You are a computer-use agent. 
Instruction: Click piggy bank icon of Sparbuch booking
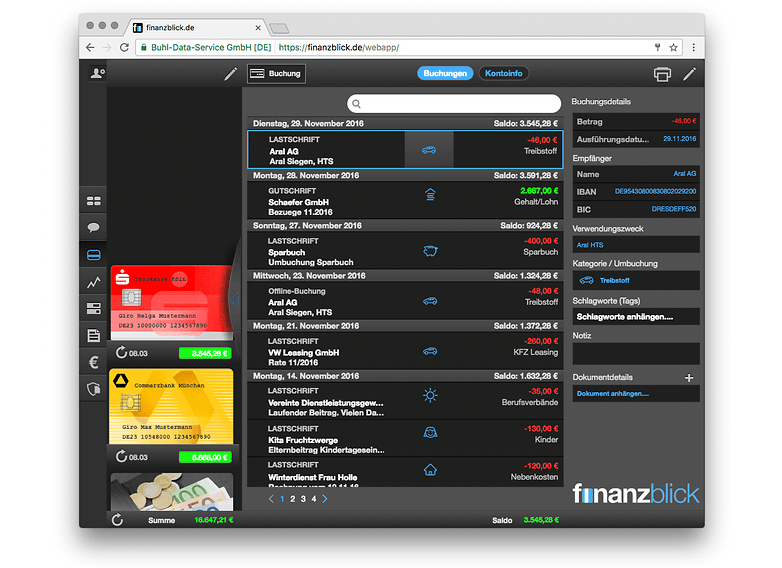[430, 251]
